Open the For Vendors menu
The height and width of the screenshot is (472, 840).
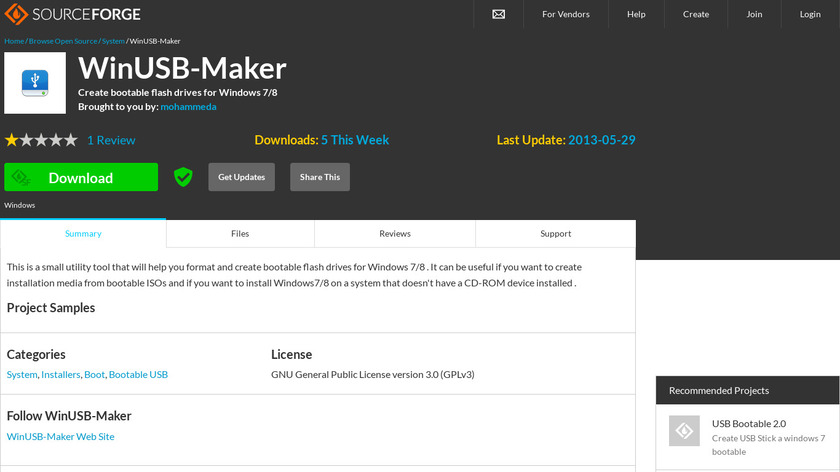pyautogui.click(x=566, y=14)
